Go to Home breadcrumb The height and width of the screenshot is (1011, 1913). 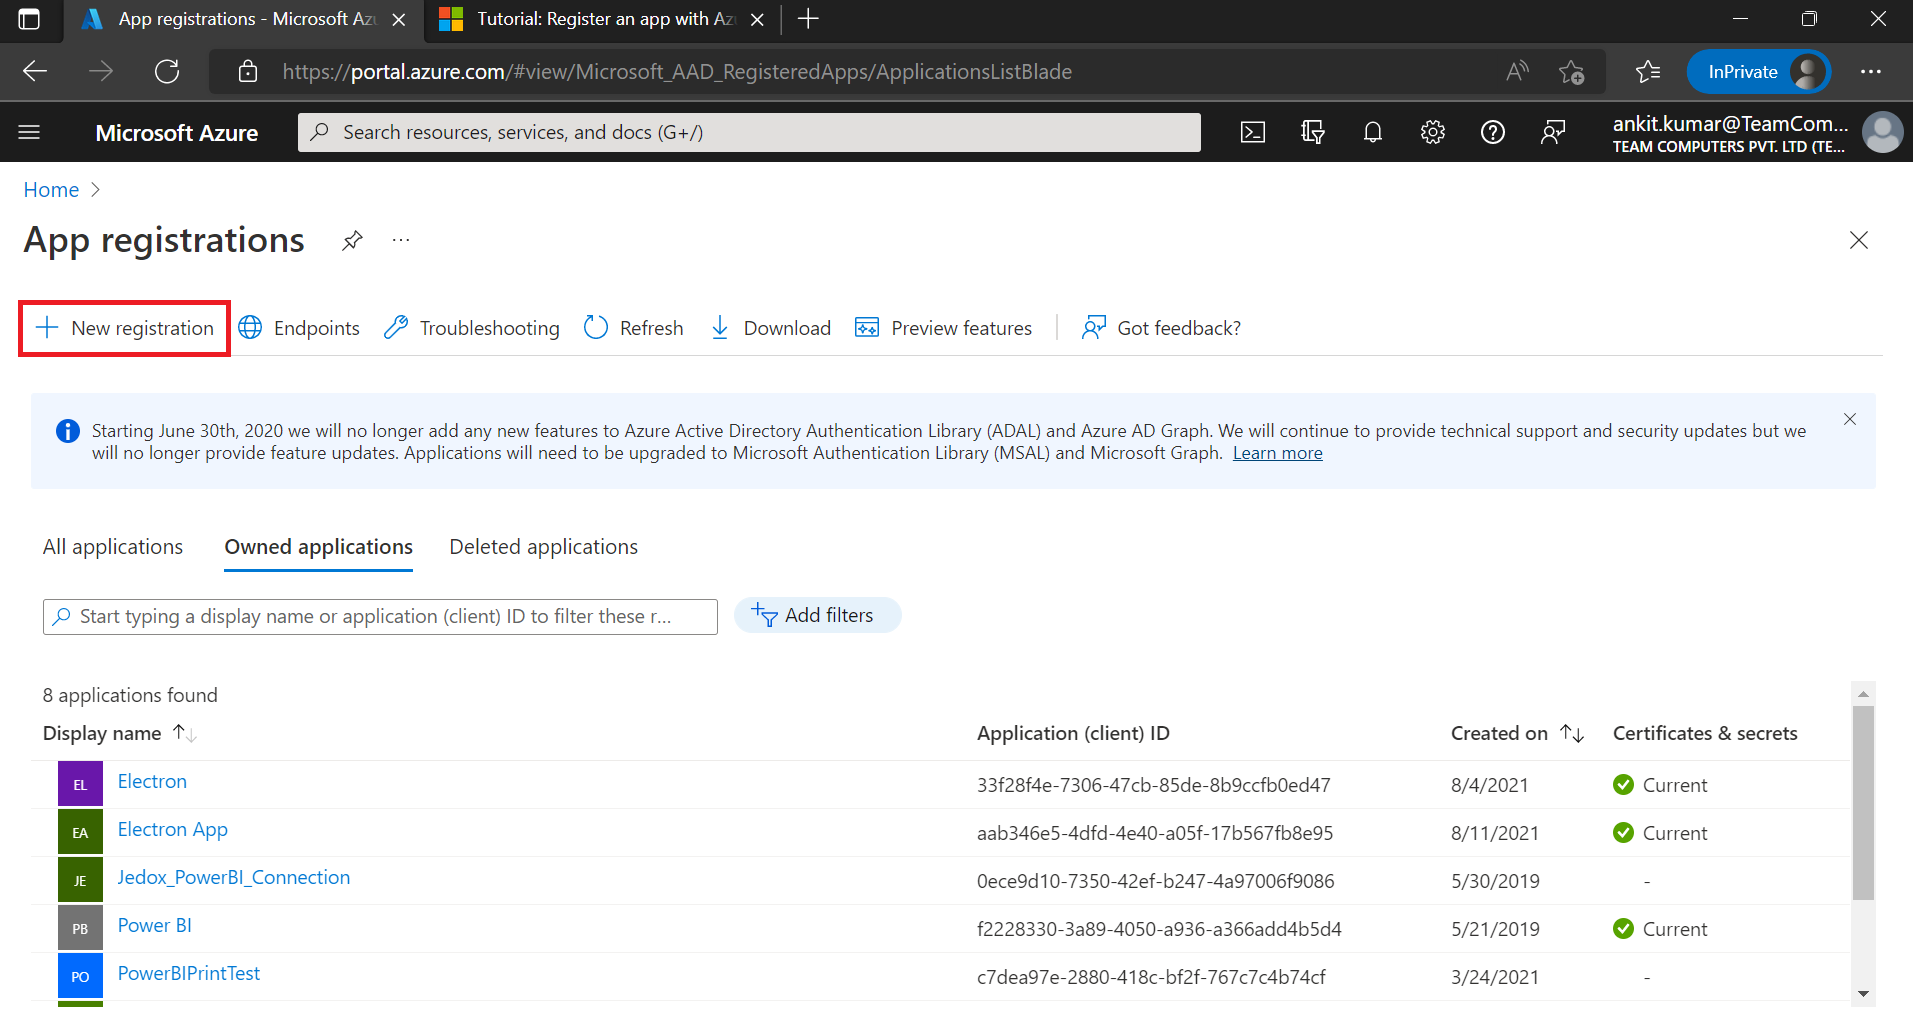pyautogui.click(x=51, y=190)
